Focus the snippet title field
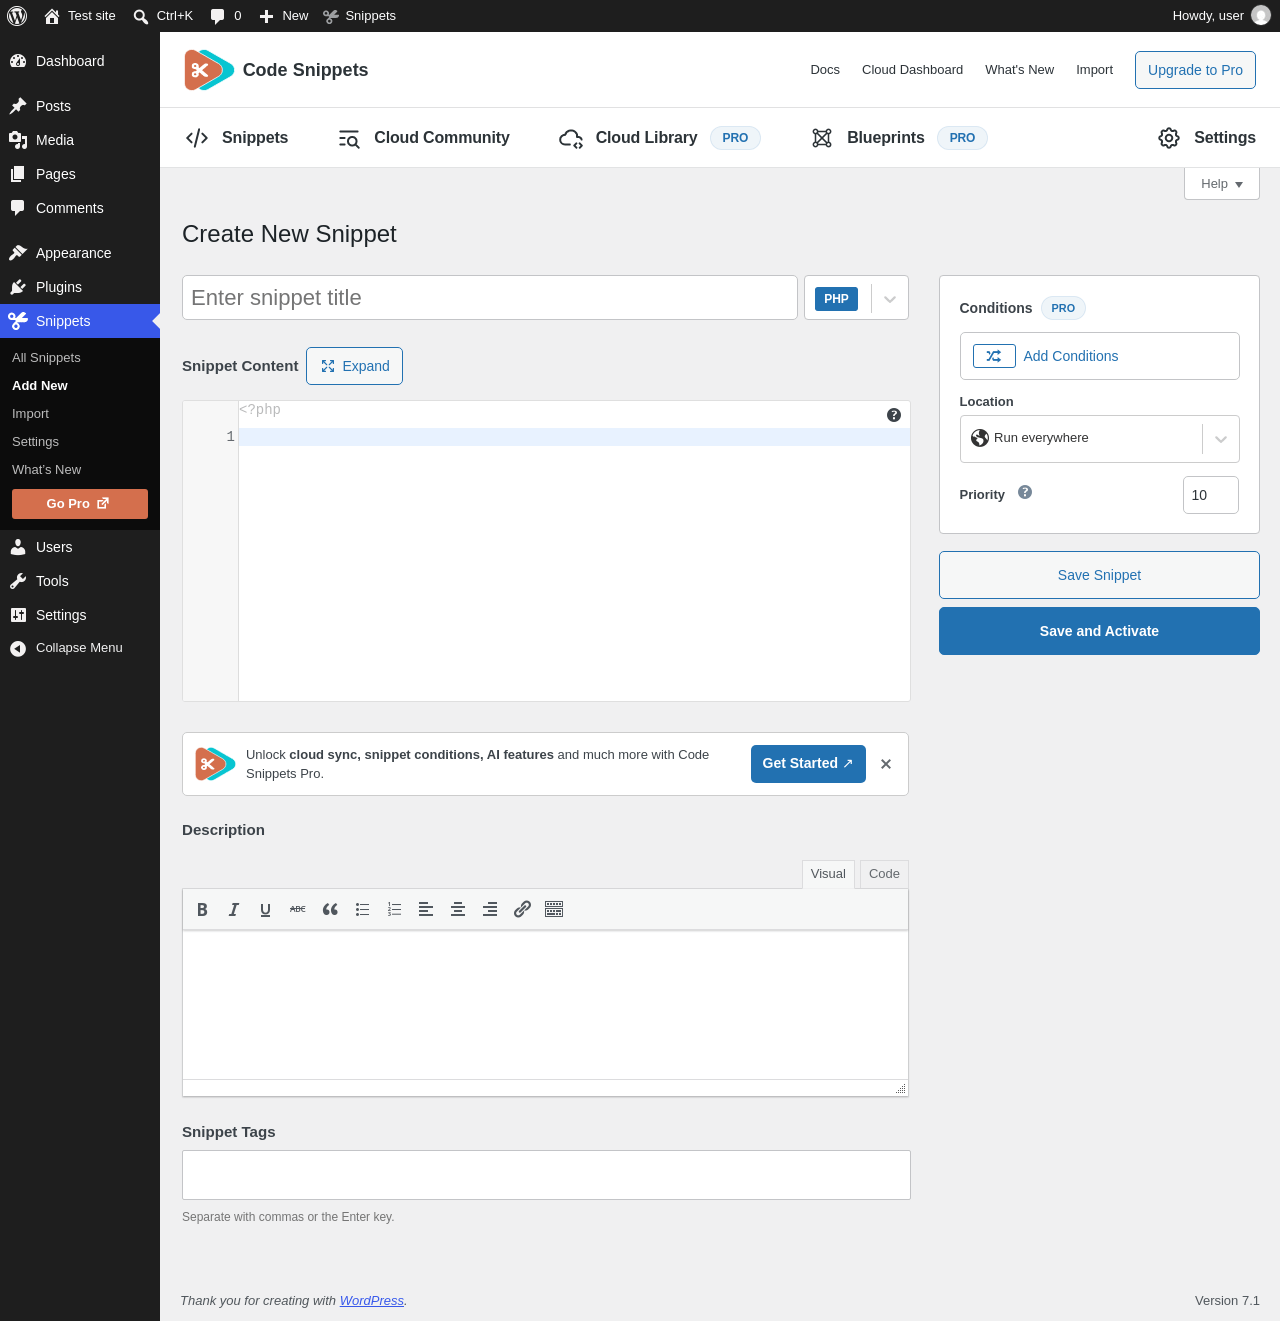 490,298
